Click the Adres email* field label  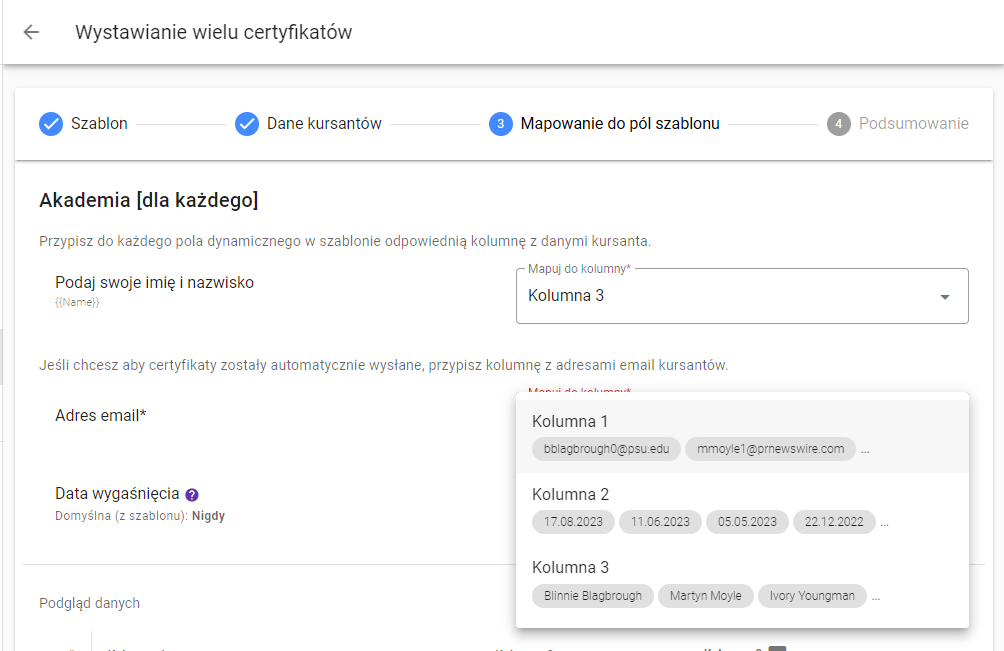(101, 415)
